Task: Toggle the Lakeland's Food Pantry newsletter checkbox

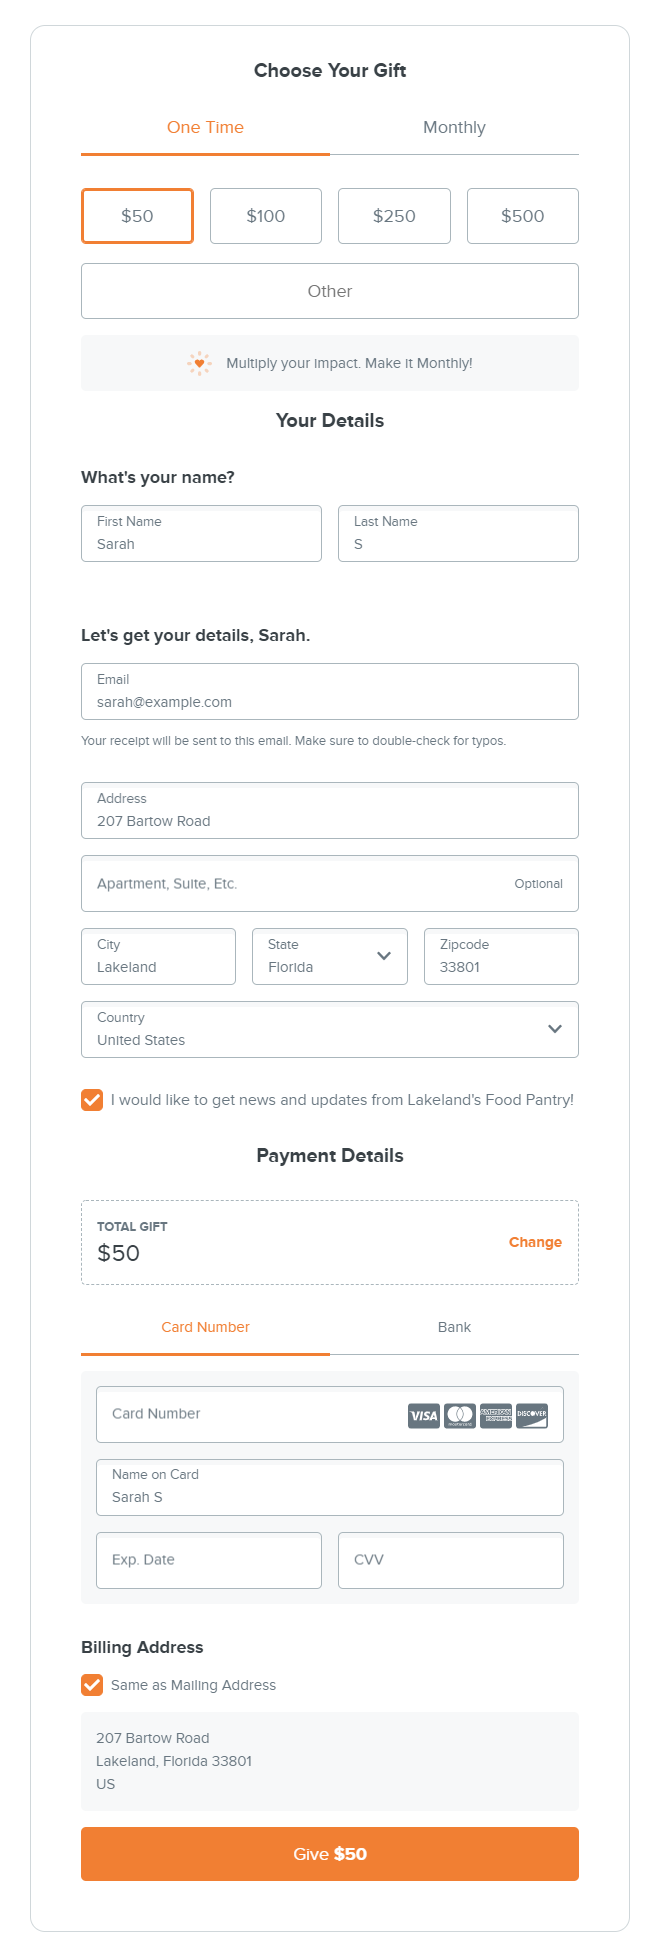Action: 92,1100
